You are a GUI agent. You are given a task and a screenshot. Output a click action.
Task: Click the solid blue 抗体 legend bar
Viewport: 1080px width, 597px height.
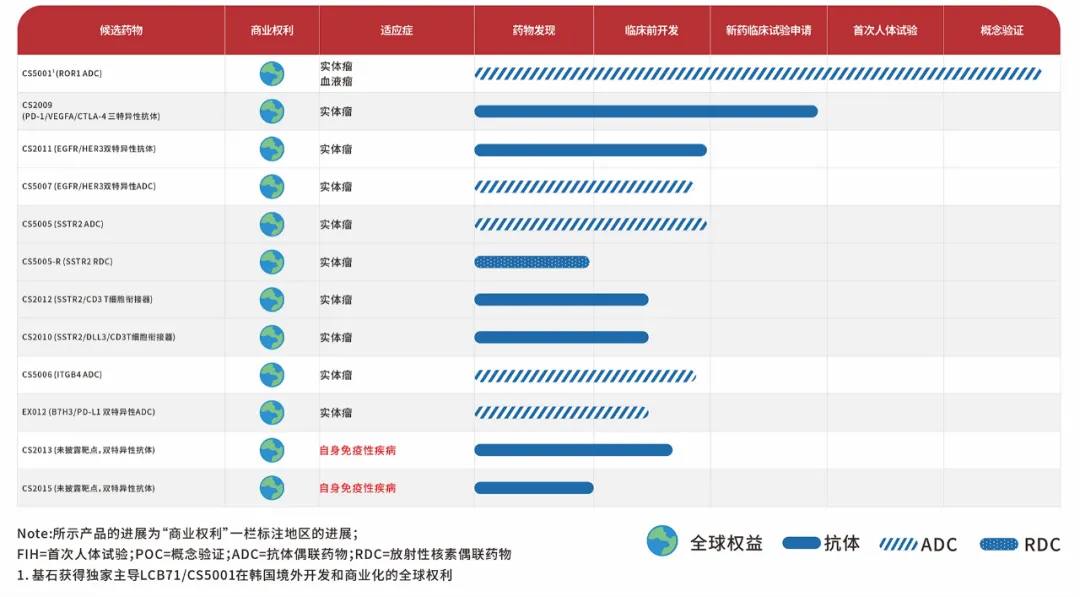pos(800,543)
